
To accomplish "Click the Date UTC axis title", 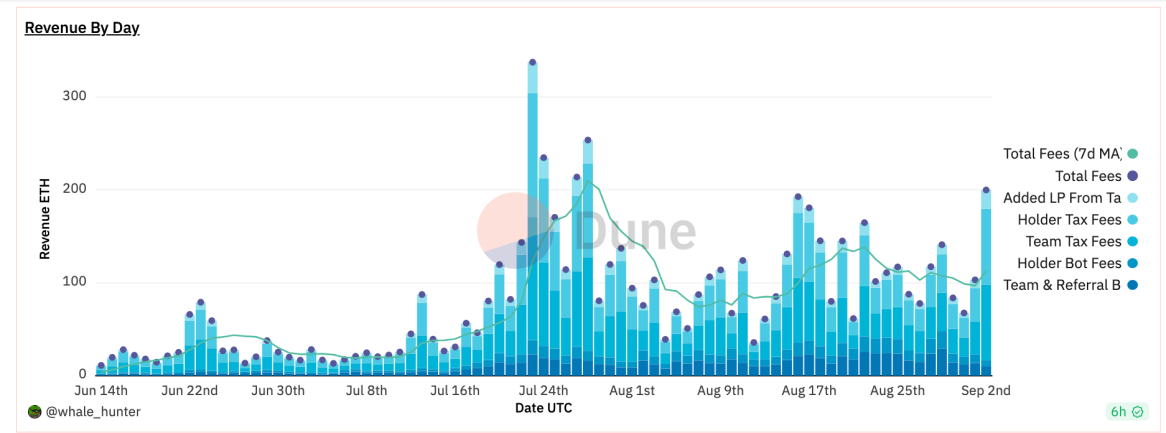I will (543, 408).
